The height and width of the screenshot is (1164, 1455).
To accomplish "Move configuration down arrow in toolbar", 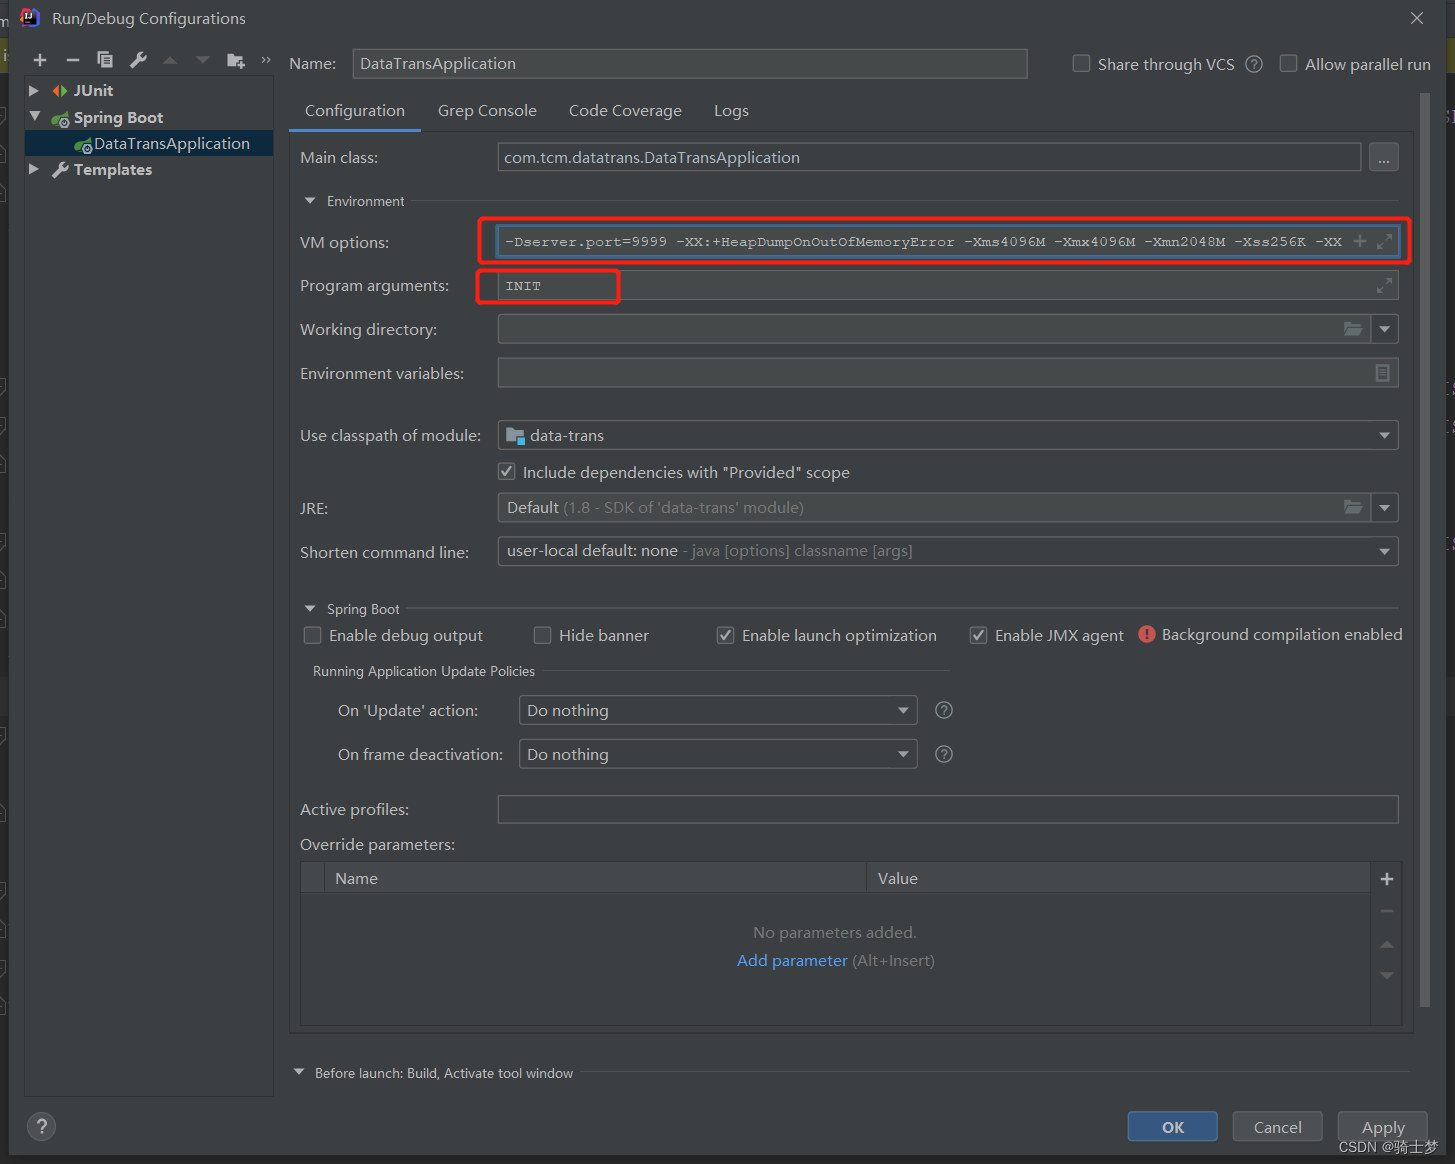I will 203,61.
